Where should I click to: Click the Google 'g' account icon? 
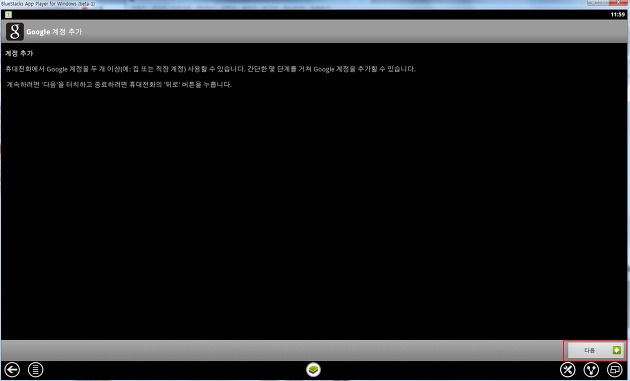point(15,32)
